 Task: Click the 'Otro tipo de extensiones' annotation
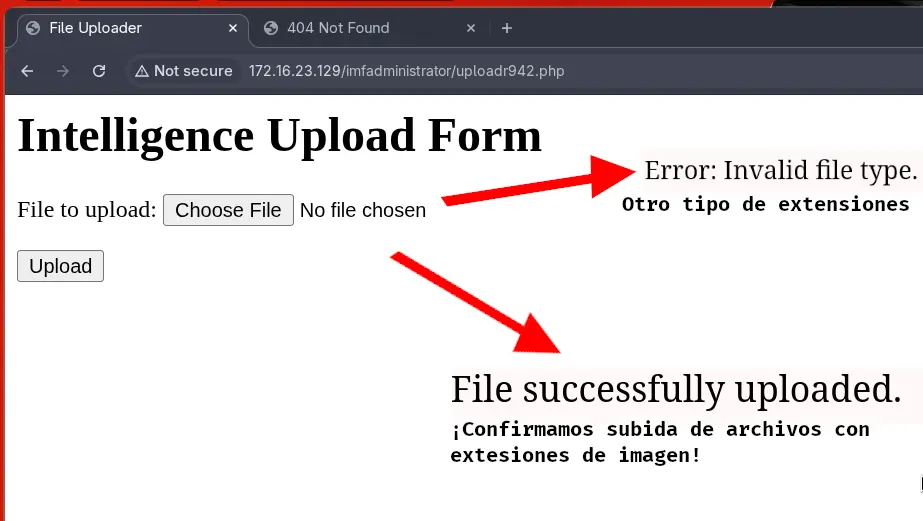765,204
